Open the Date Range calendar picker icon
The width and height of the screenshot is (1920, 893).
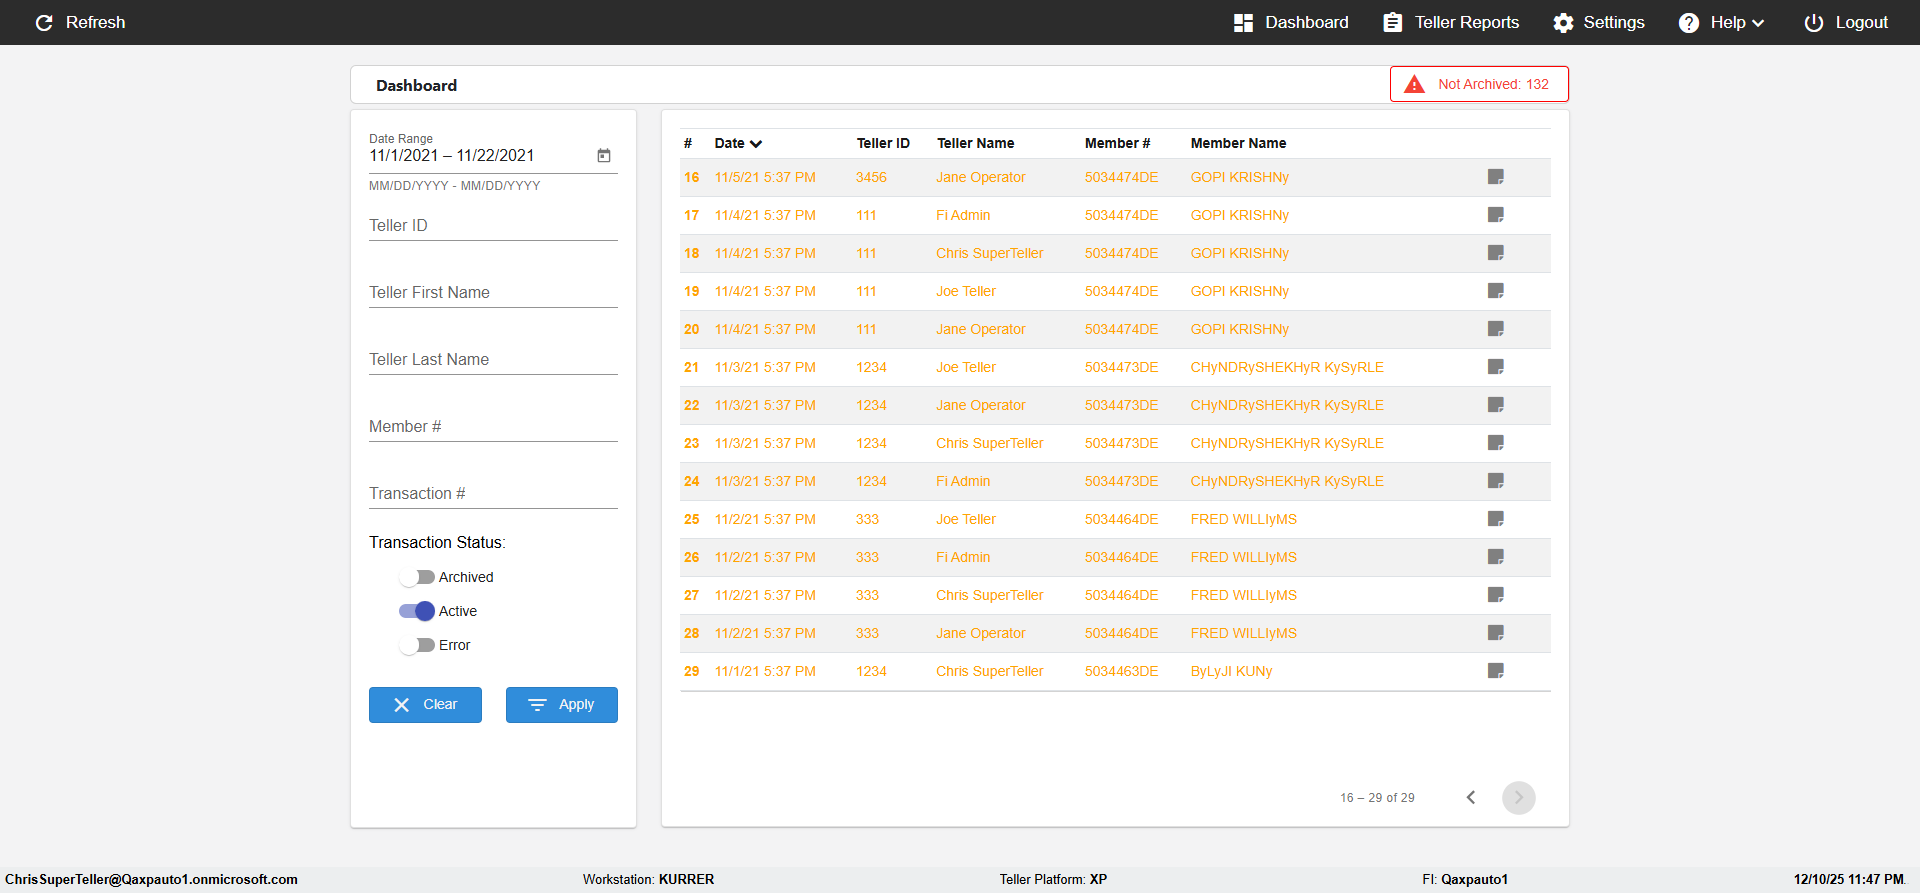pos(604,155)
